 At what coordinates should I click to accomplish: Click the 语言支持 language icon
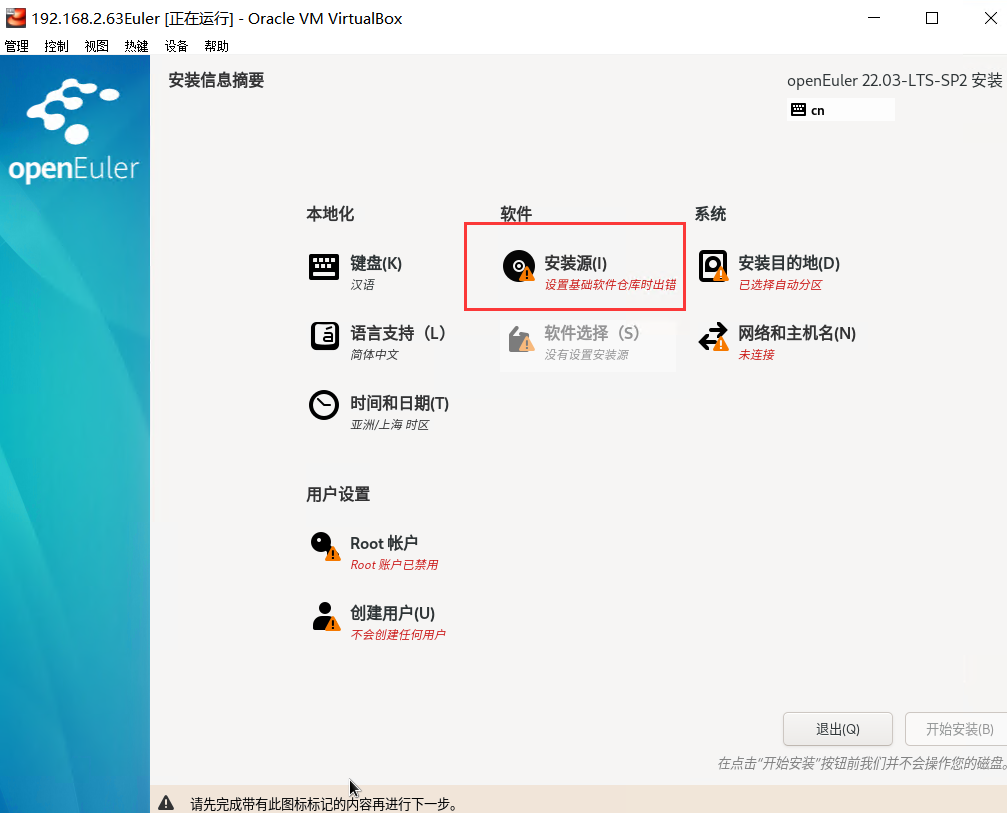[x=324, y=336]
